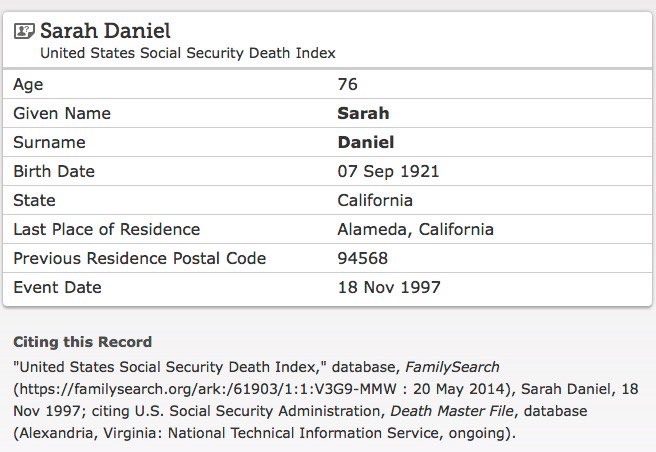This screenshot has width=656, height=452.
Task: Open the Sarah Daniel record title
Action: [105, 31]
